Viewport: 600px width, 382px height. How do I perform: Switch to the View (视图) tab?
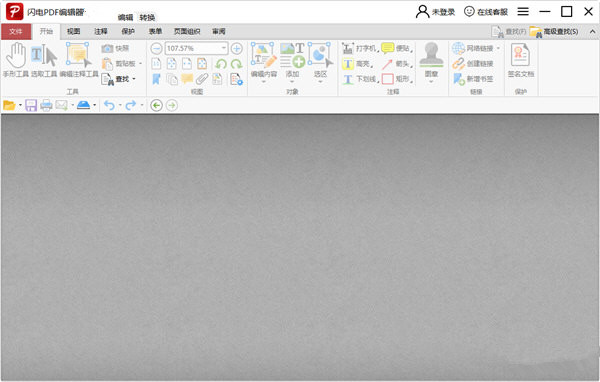coord(73,31)
